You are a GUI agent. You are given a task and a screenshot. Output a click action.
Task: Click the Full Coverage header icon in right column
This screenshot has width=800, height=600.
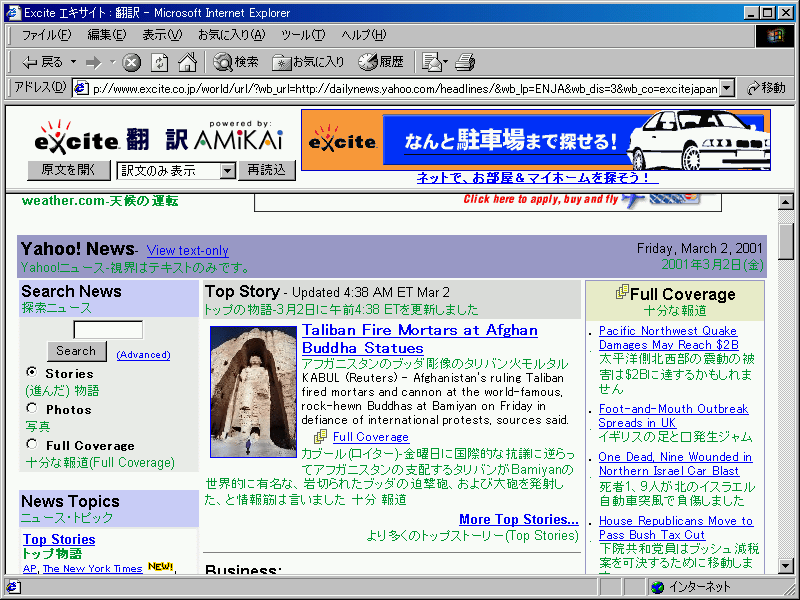[622, 292]
